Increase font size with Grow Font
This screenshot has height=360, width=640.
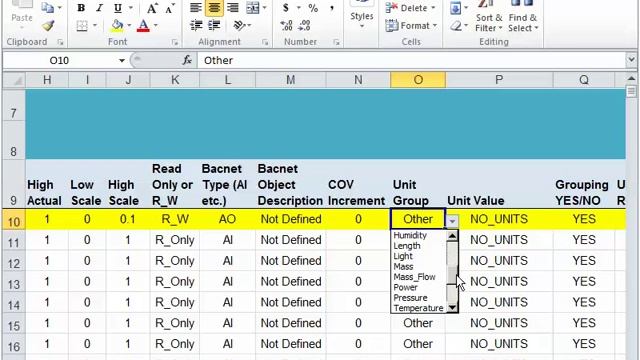pyautogui.click(x=152, y=8)
